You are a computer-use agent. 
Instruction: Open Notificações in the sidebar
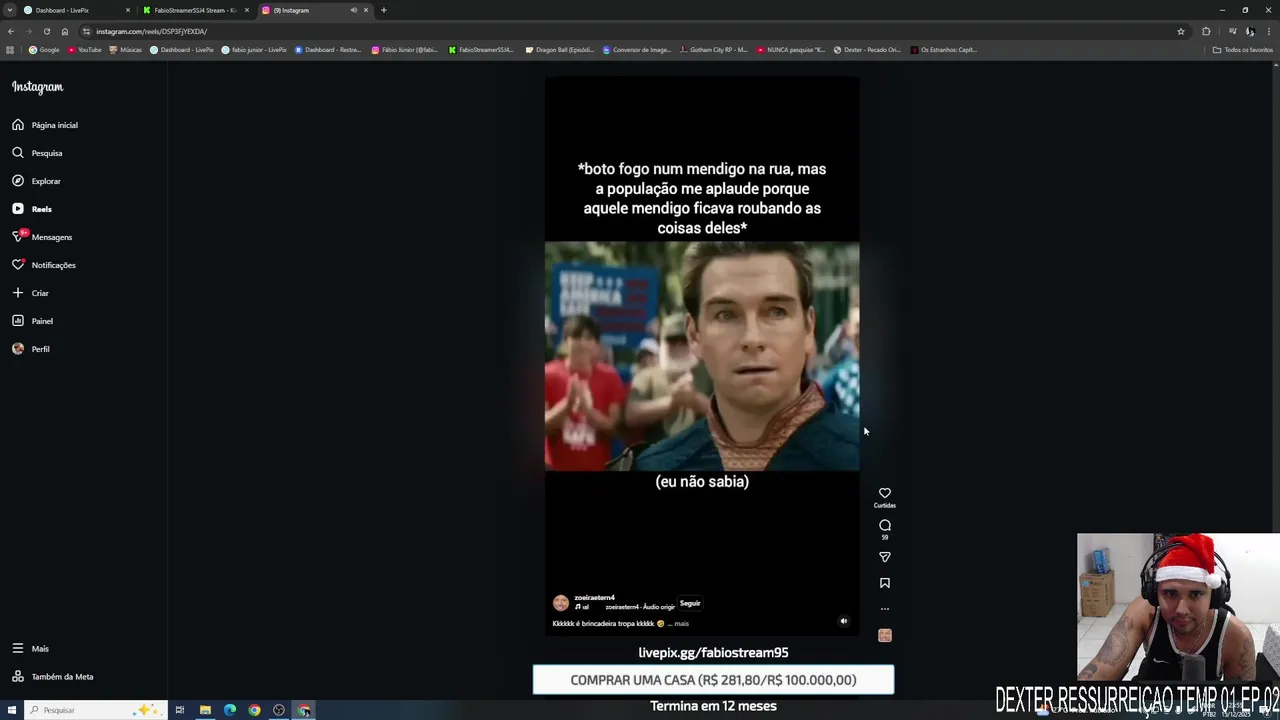(x=44, y=265)
